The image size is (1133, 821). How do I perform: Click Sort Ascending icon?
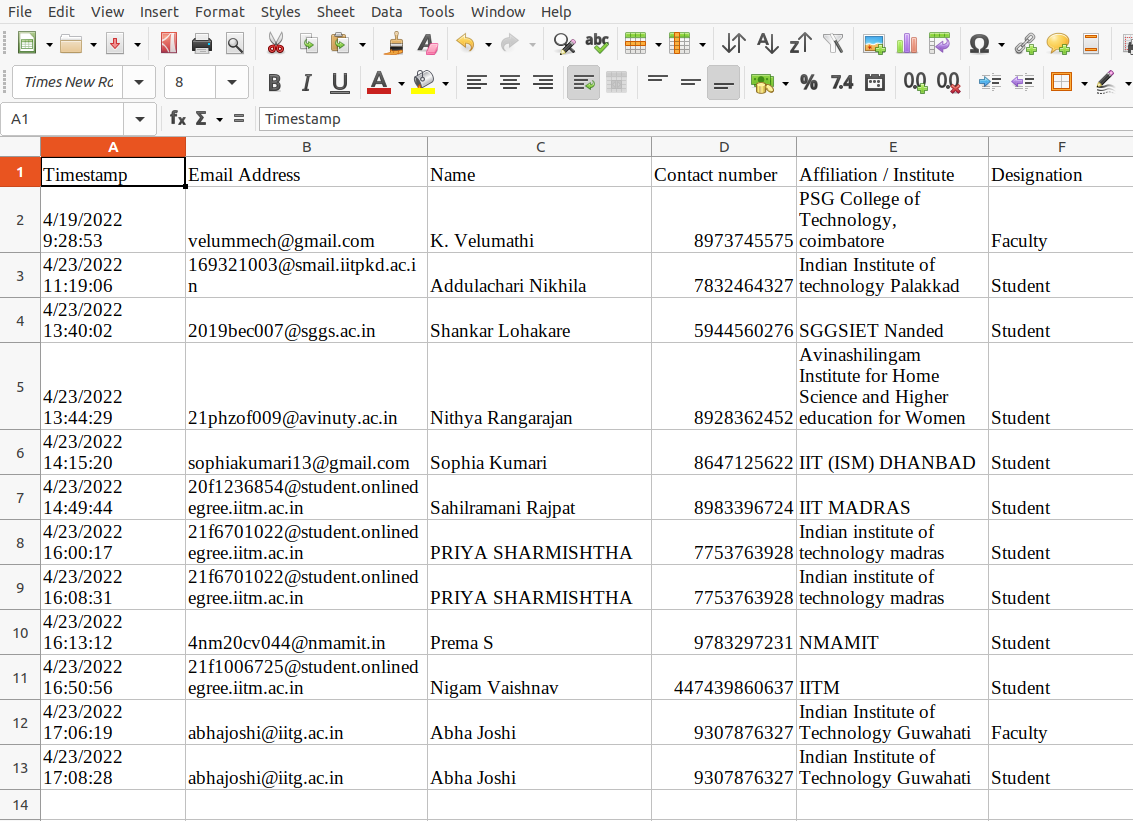[767, 43]
